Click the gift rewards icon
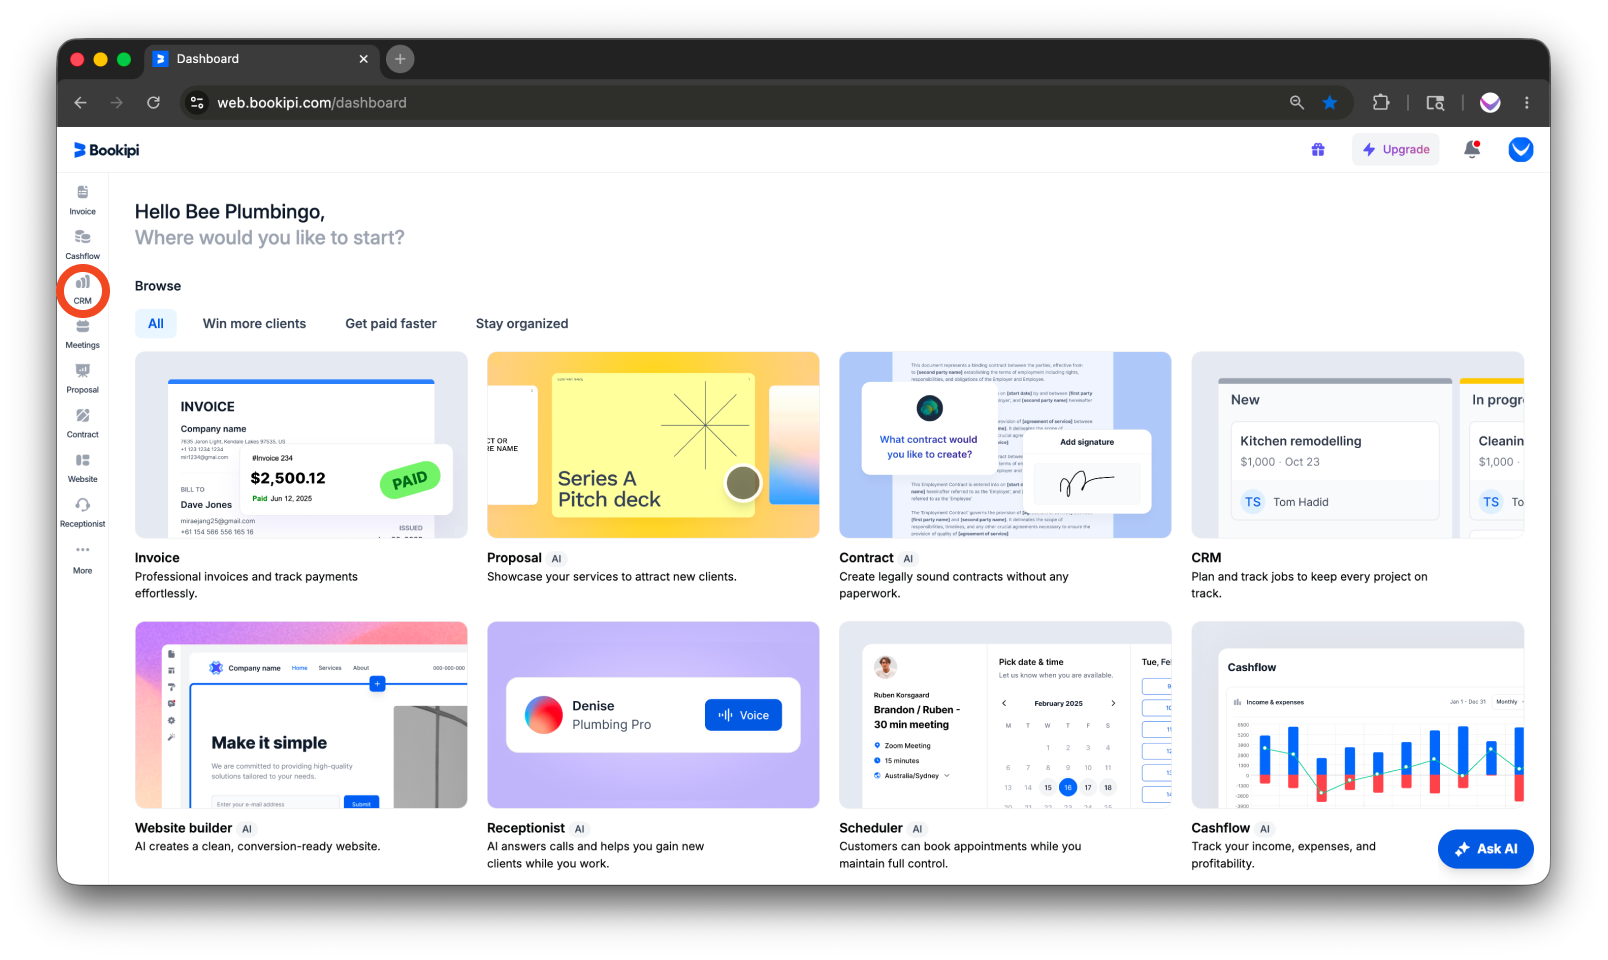Screen dimensions: 1608x960 click(1318, 150)
